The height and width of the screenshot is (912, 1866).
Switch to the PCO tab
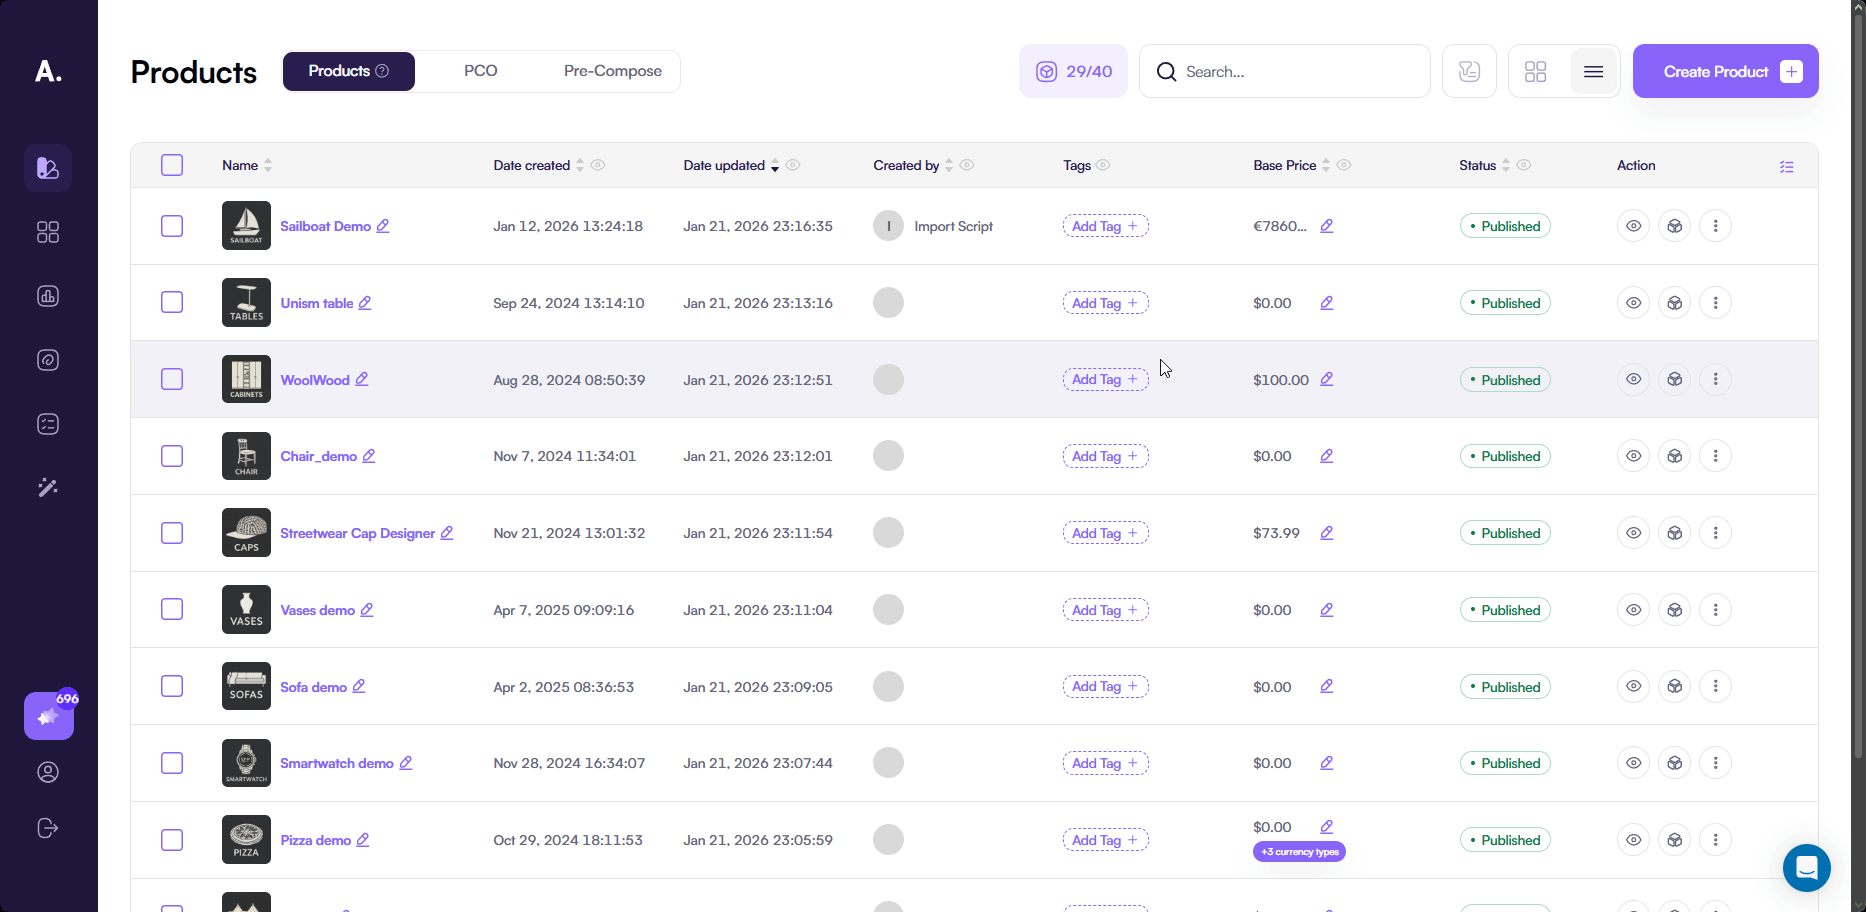pyautogui.click(x=480, y=71)
